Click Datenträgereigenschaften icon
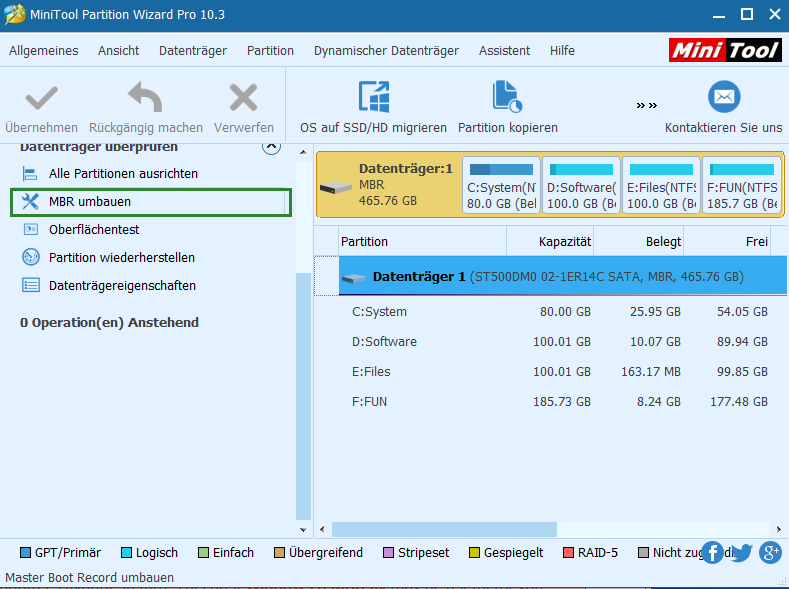 31,285
